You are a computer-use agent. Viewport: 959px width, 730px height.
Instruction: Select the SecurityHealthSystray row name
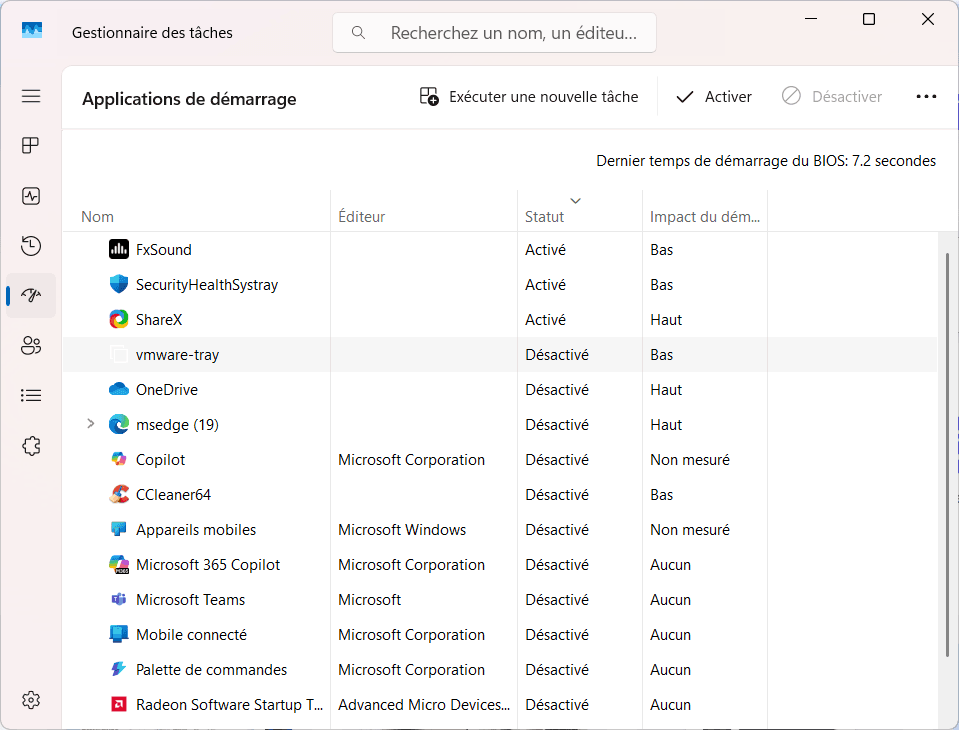click(207, 285)
